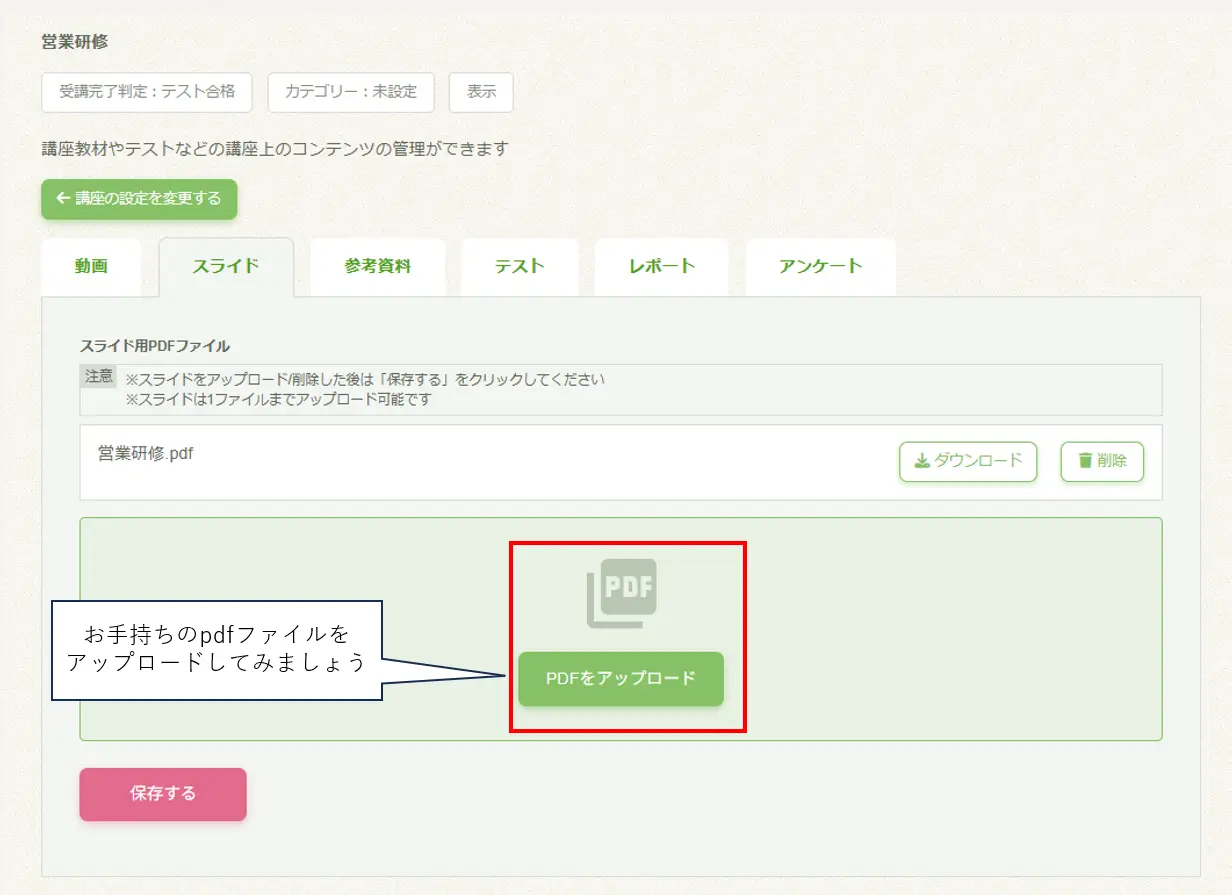Viewport: 1232px width, 895px height.
Task: Click the 削除 trash glyph to remove the slide
Action: pyautogui.click(x=1085, y=461)
